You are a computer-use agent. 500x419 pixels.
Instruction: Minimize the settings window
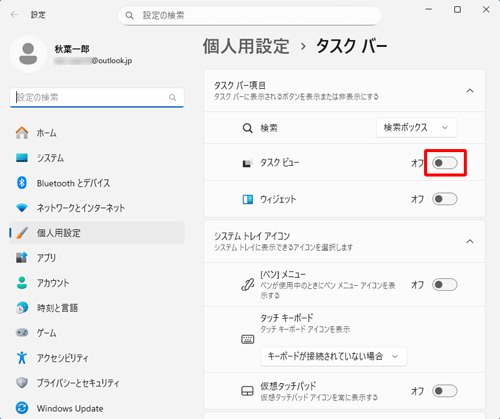[429, 10]
